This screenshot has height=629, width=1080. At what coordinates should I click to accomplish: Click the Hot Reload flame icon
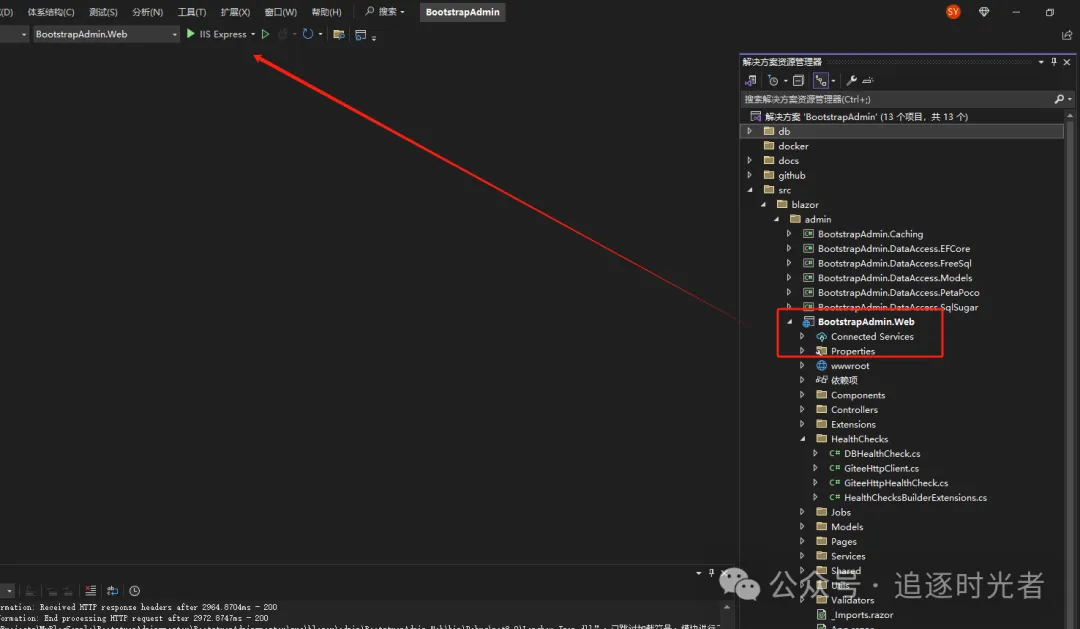(283, 34)
